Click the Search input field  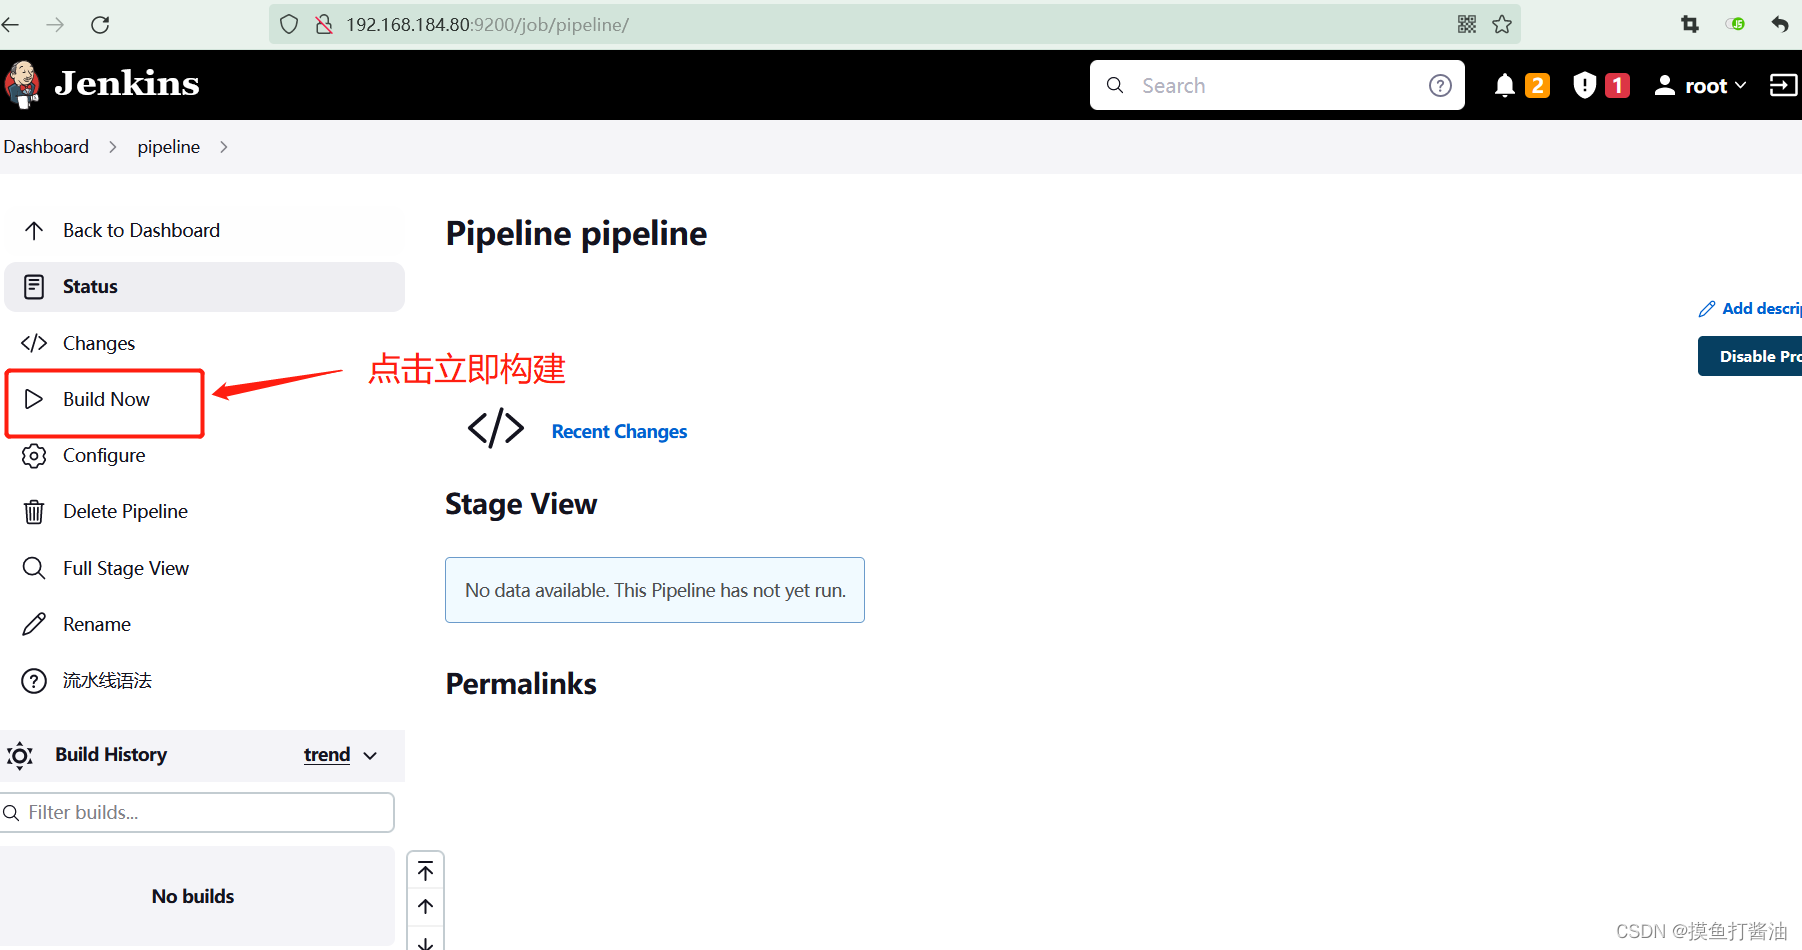(x=1277, y=85)
